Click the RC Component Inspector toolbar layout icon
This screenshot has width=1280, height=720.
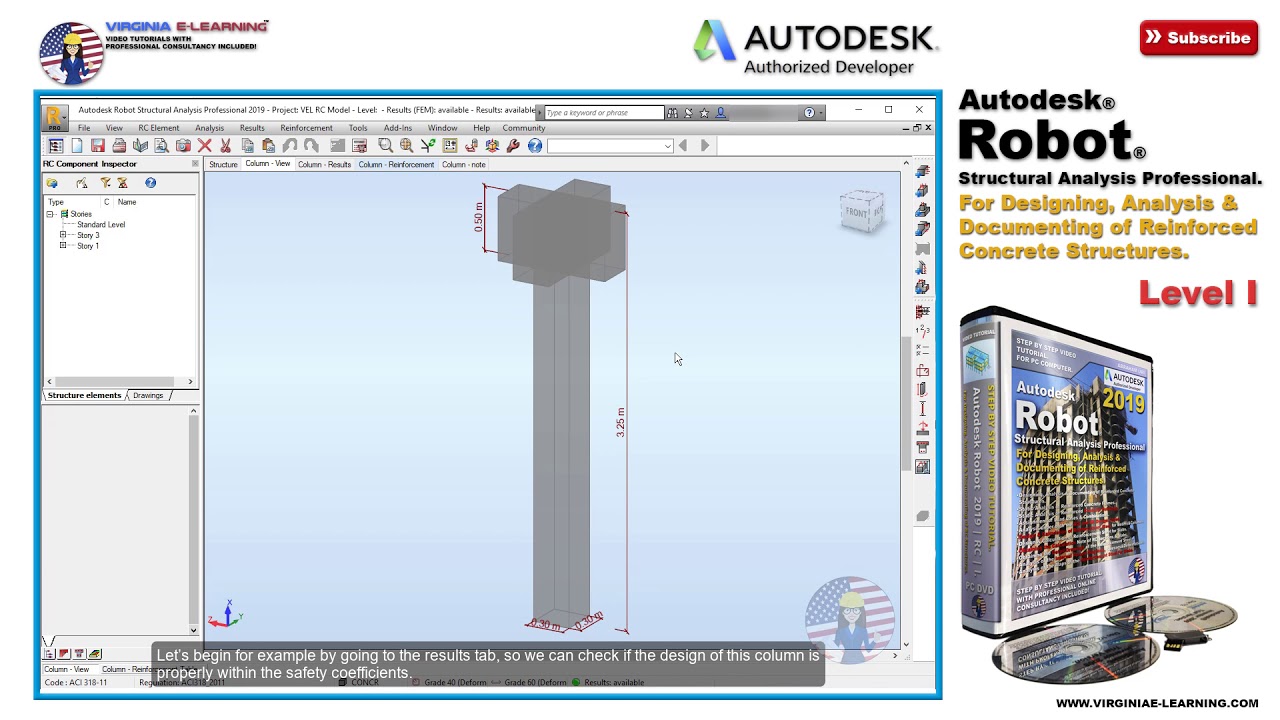point(56,146)
